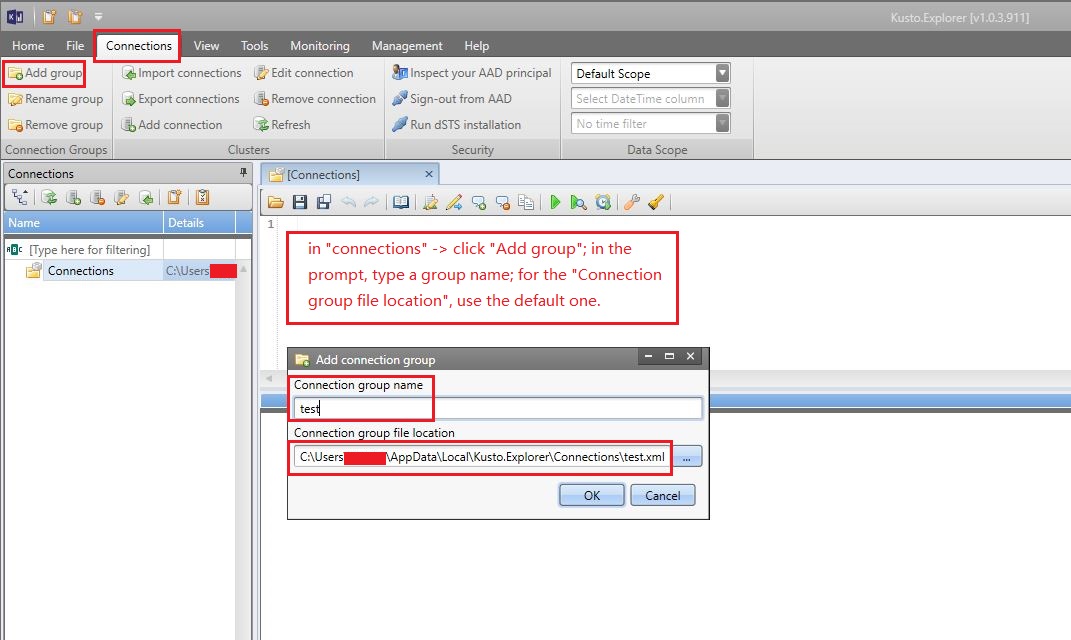Image resolution: width=1071 pixels, height=640 pixels.
Task: Click the second new-tab icon in title bar
Action: (75, 16)
